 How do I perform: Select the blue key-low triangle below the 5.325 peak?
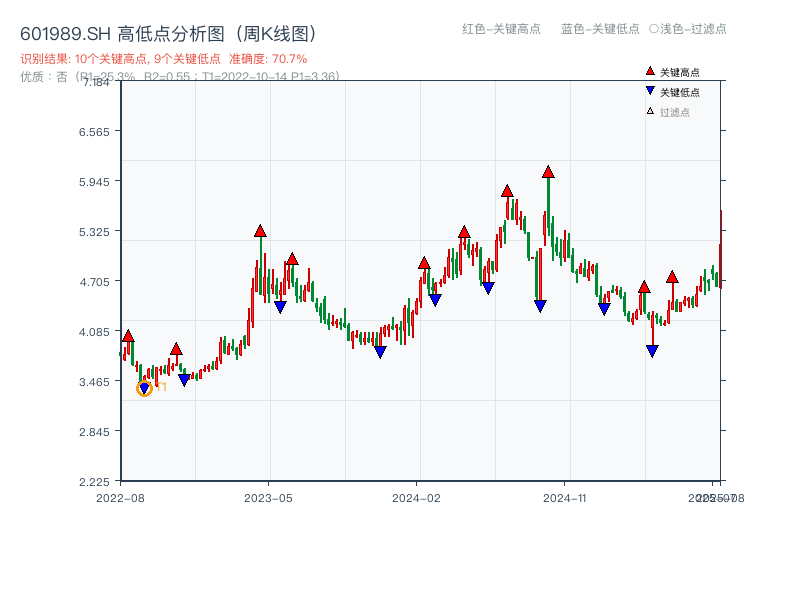279,308
